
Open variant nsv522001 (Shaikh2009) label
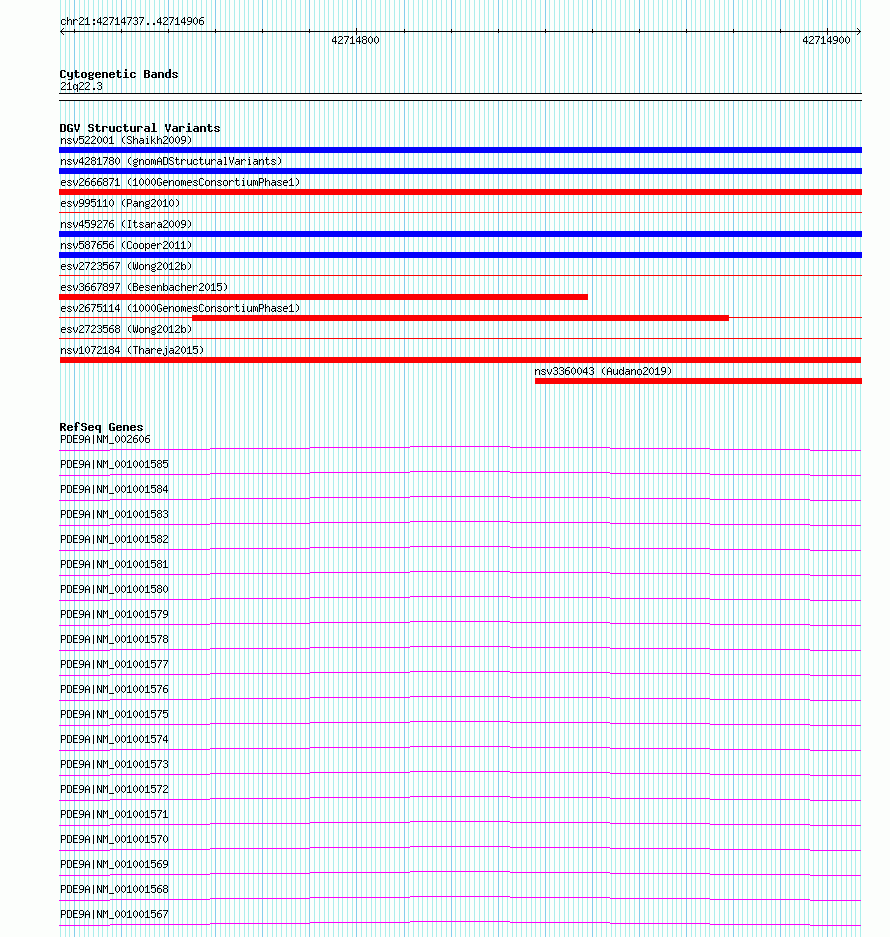126,140
